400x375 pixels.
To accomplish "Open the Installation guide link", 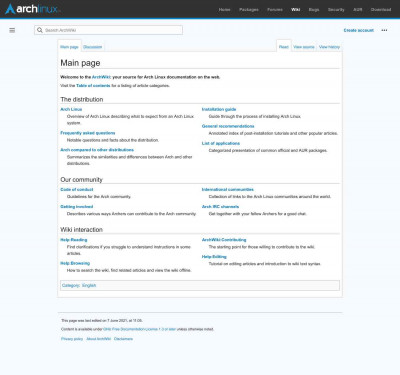I will coord(219,109).
